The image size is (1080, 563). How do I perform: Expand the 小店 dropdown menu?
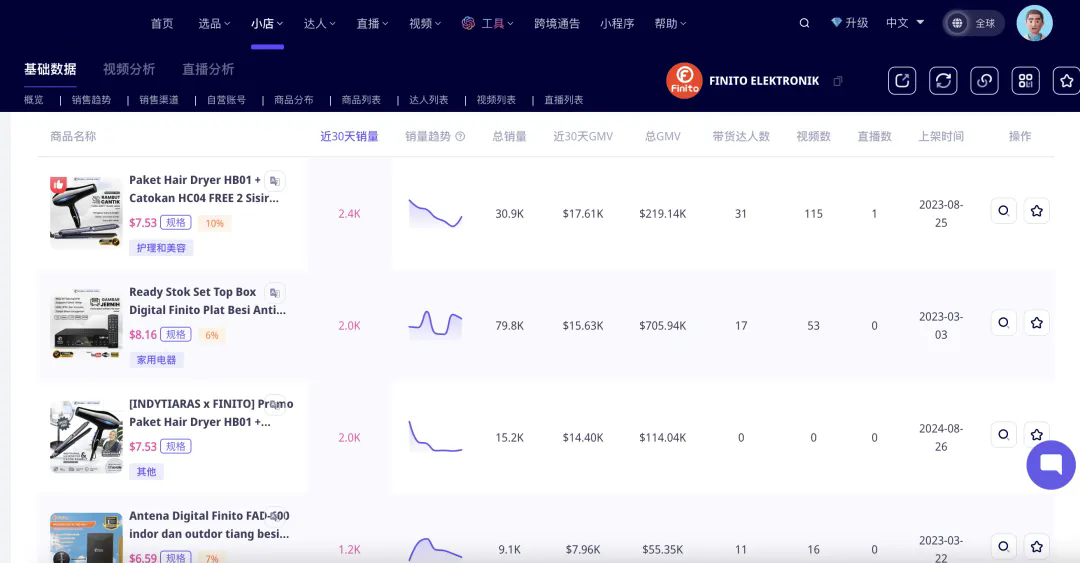click(267, 23)
